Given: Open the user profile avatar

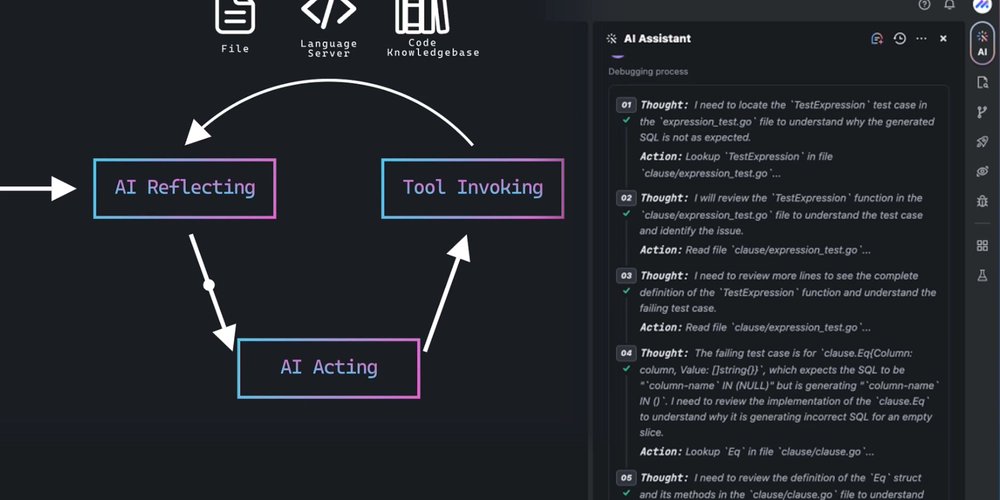Looking at the screenshot, I should point(982,5).
